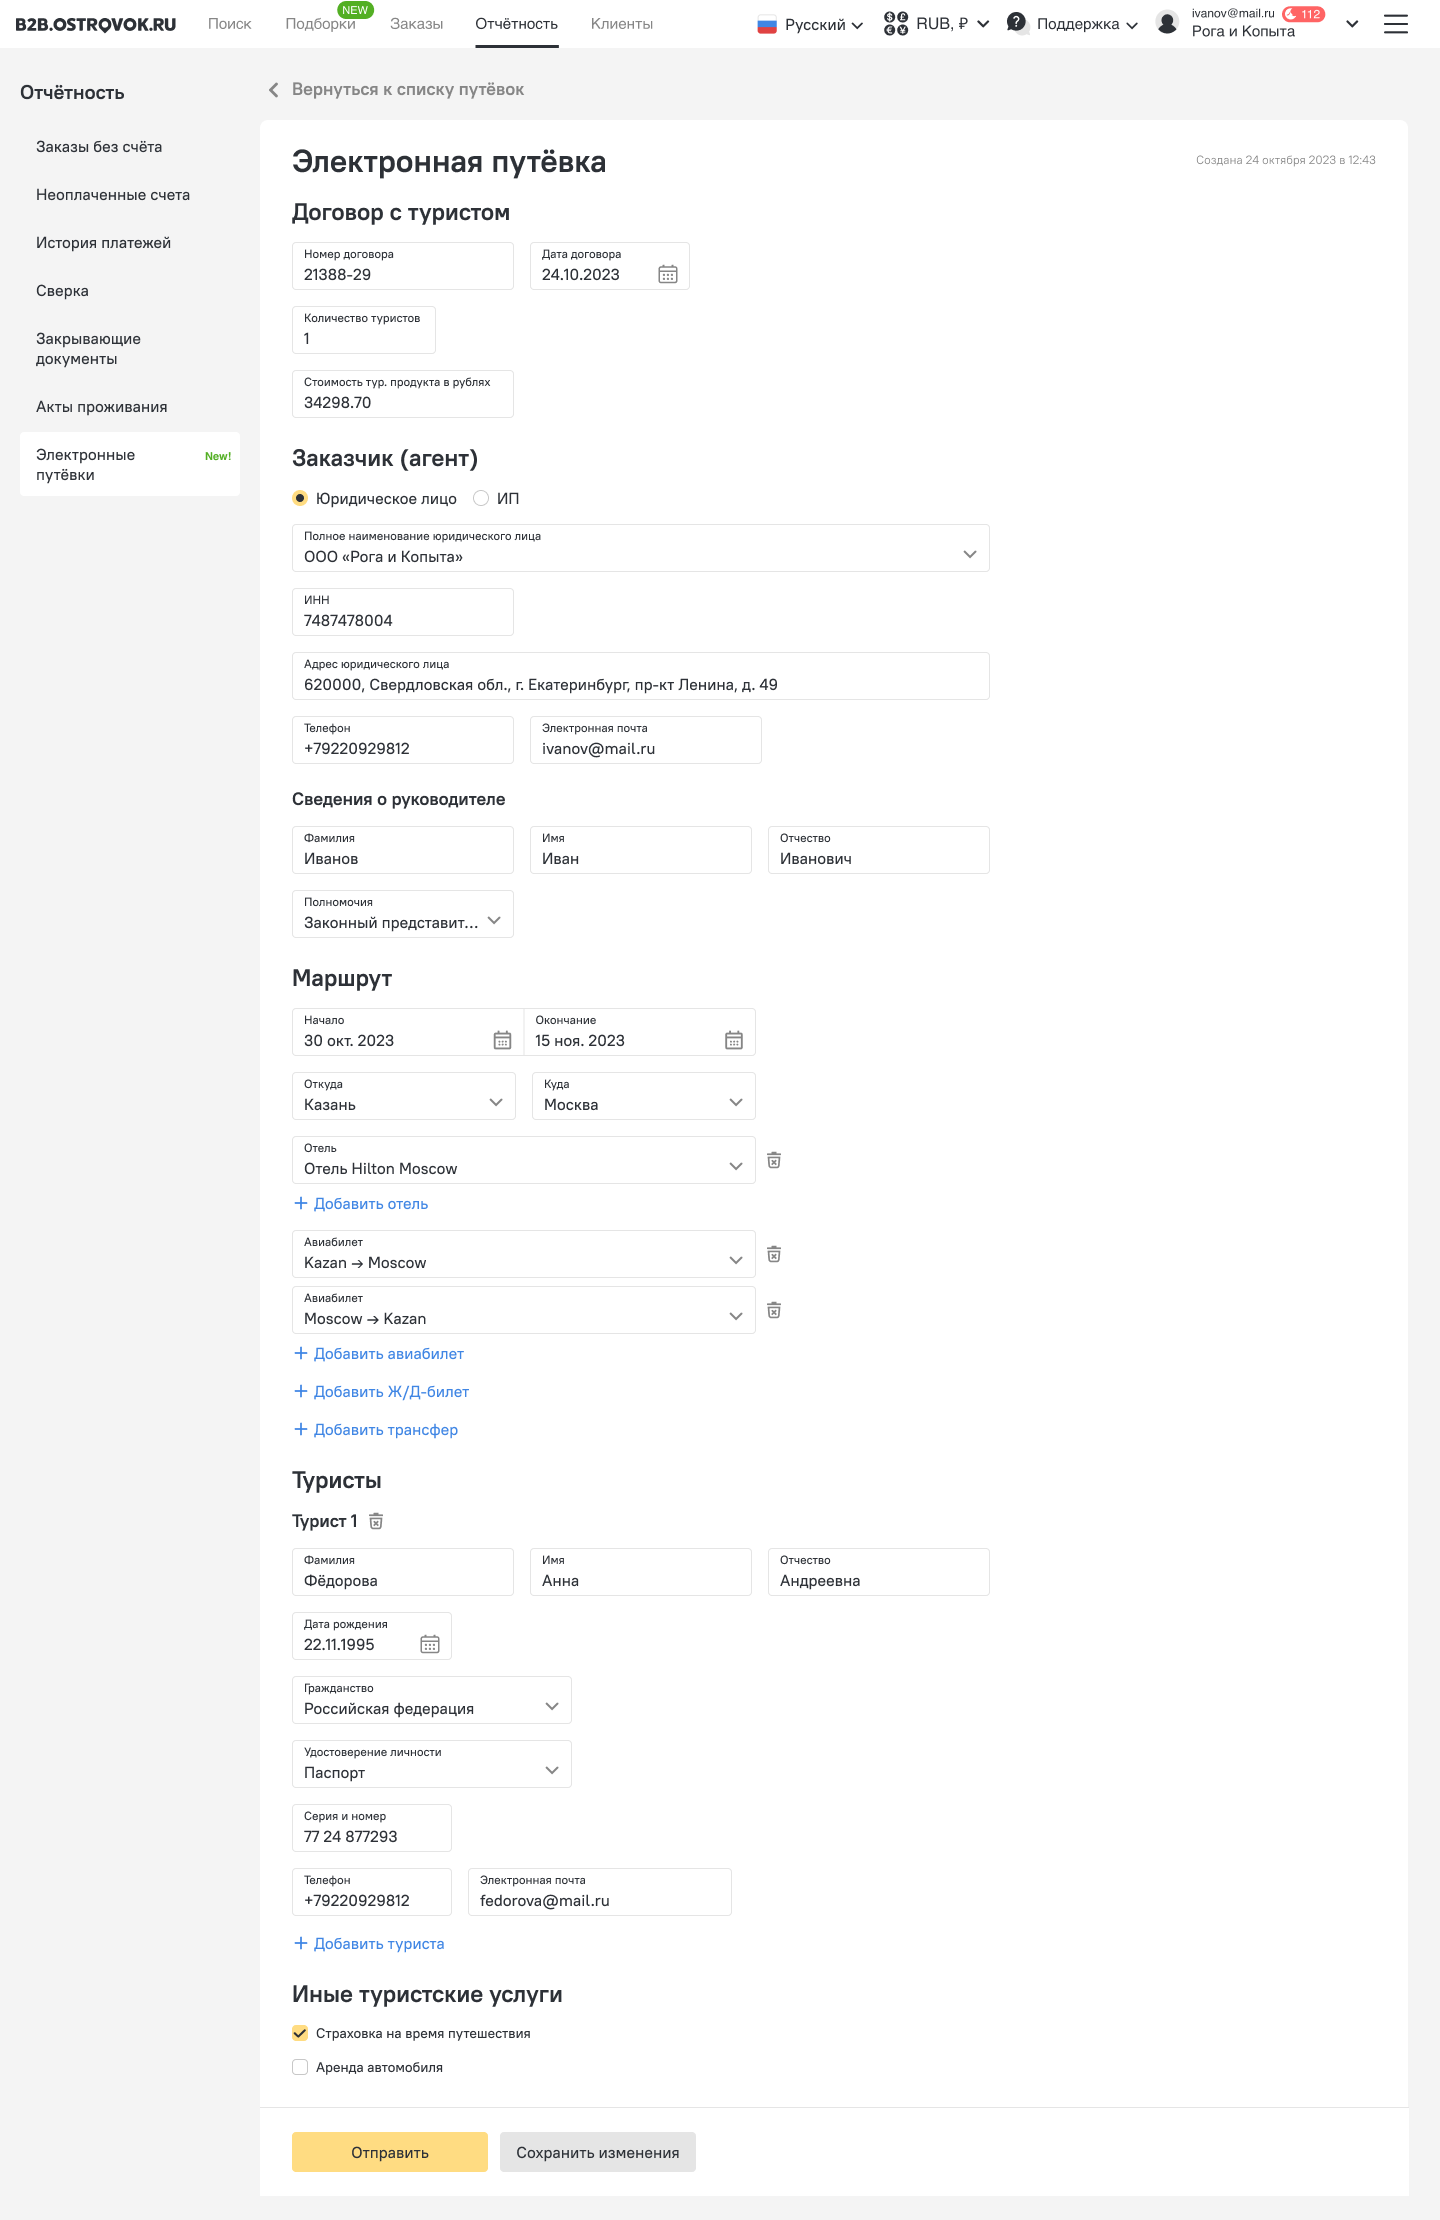Open currency selector RUB
1440x2220 pixels.
pos(938,23)
